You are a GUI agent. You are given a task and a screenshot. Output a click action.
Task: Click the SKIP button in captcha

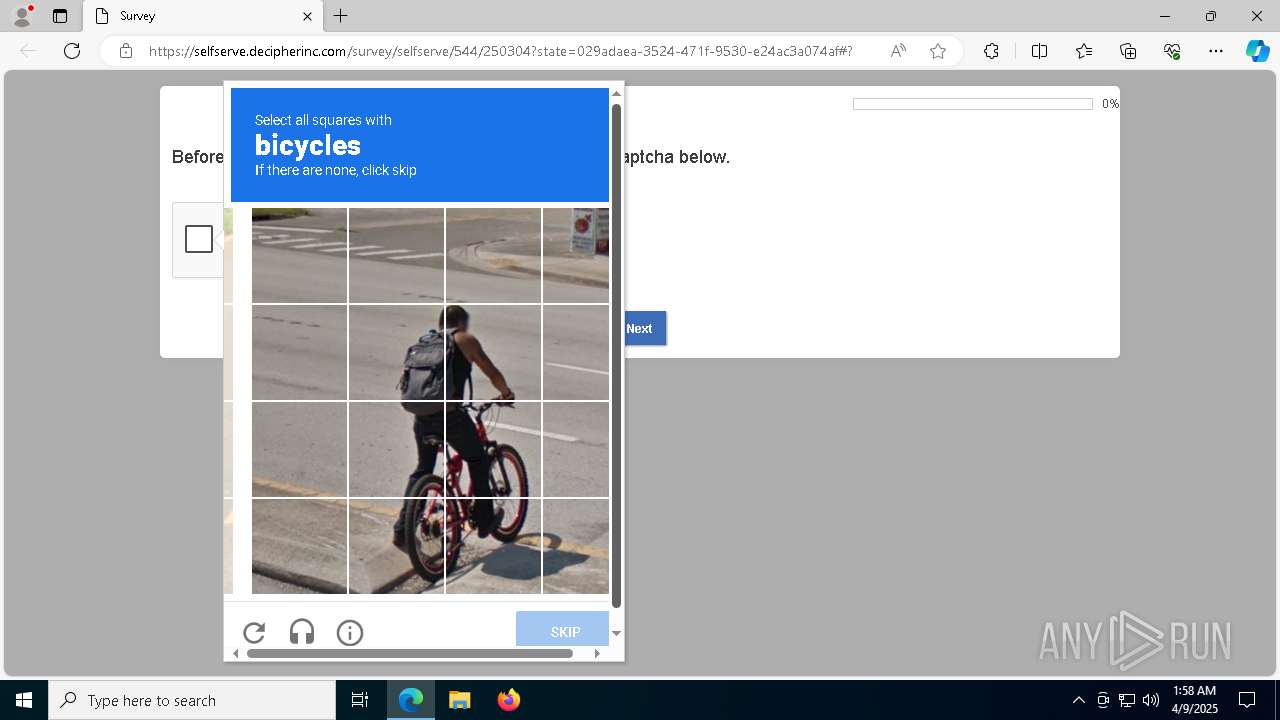click(x=563, y=629)
